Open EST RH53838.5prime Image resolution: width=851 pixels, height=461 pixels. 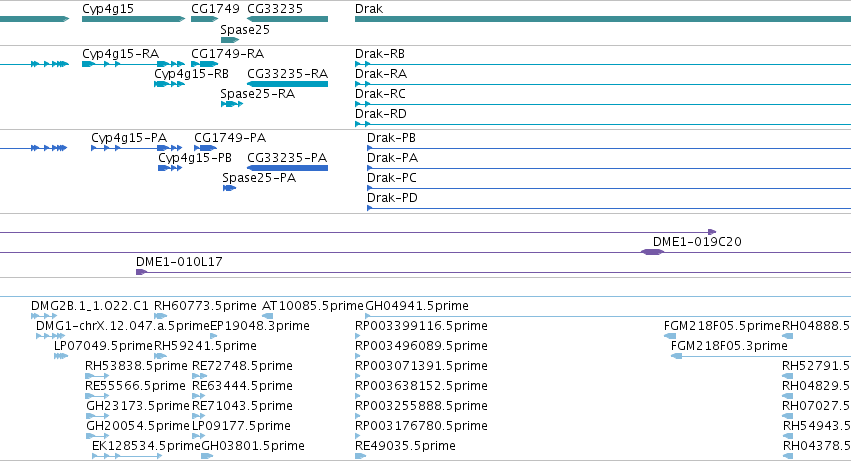[136, 366]
